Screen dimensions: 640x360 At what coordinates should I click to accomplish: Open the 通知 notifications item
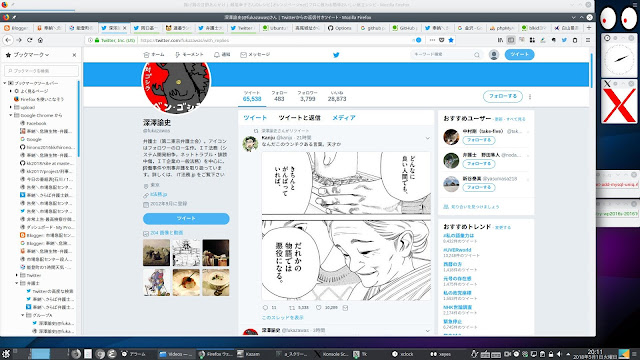pos(222,55)
